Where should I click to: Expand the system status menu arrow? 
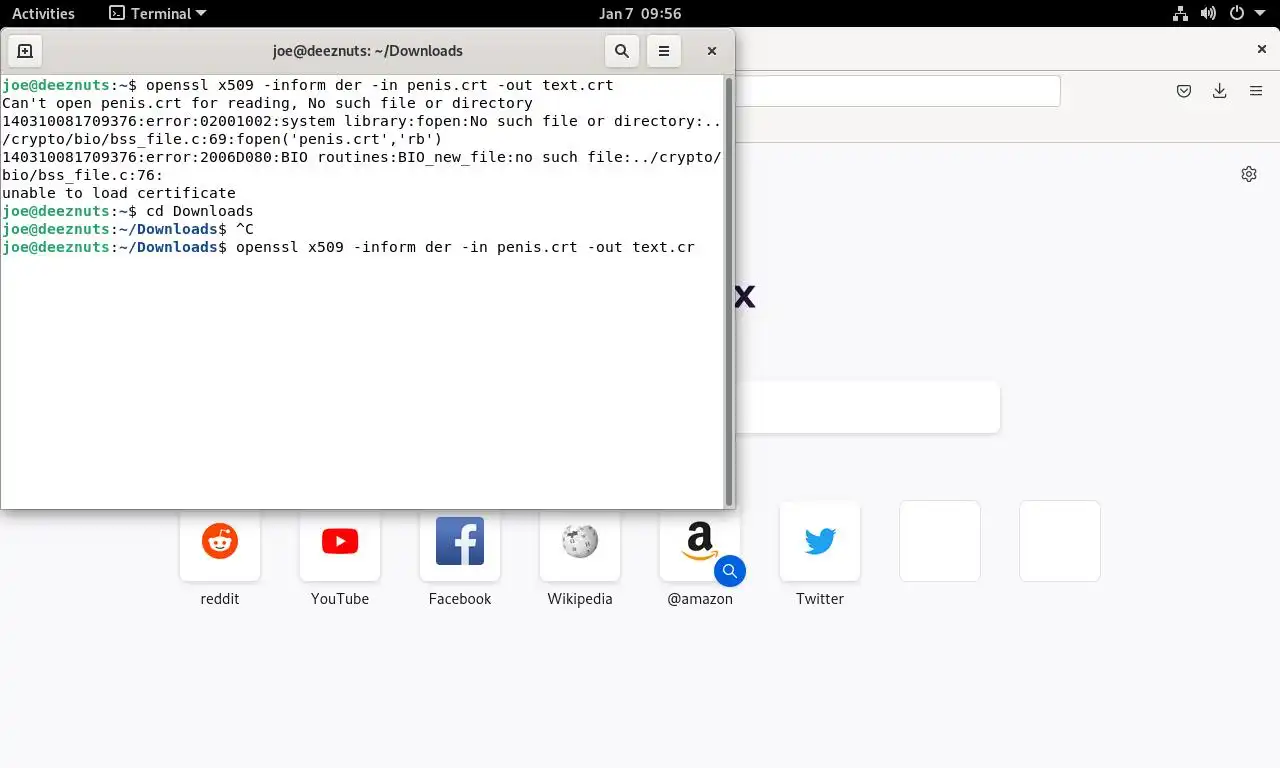point(1259,14)
